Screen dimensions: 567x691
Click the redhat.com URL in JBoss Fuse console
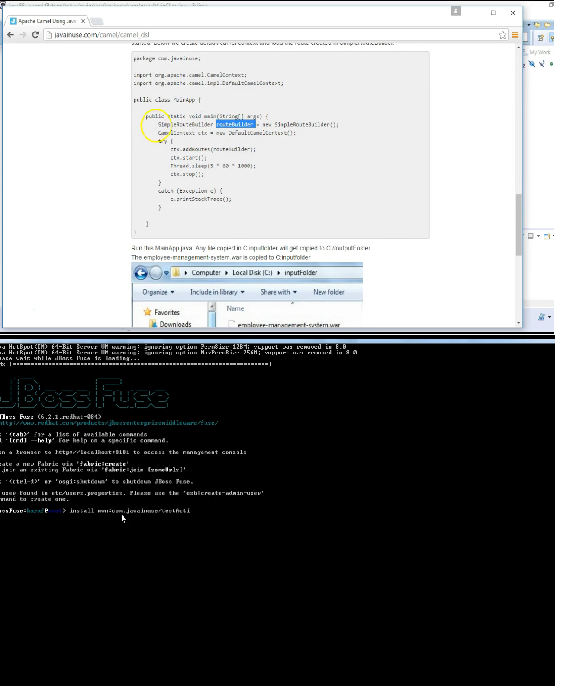coord(109,424)
